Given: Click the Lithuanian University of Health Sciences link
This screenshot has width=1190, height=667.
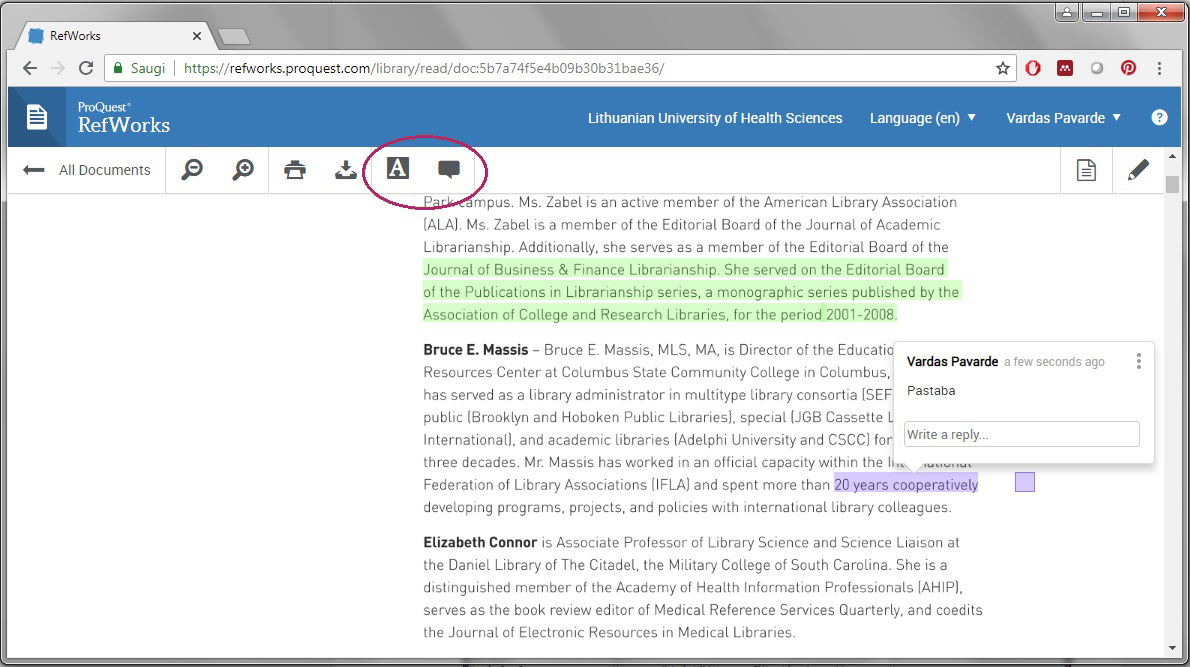Looking at the screenshot, I should [x=715, y=118].
